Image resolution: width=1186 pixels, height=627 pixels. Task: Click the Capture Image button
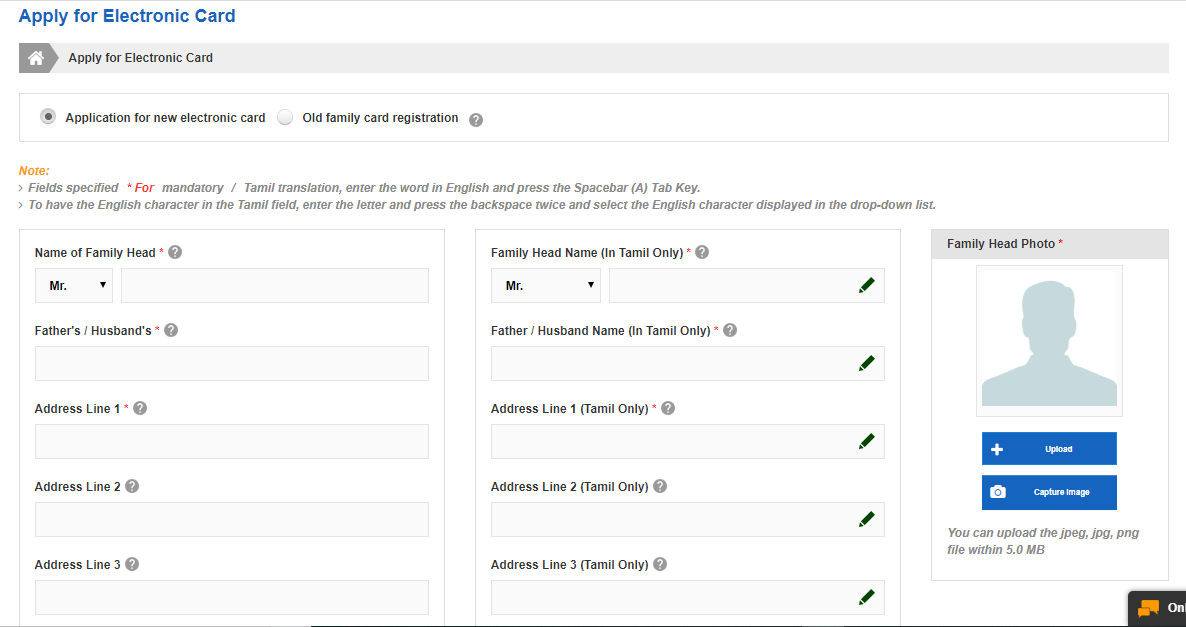[1049, 492]
